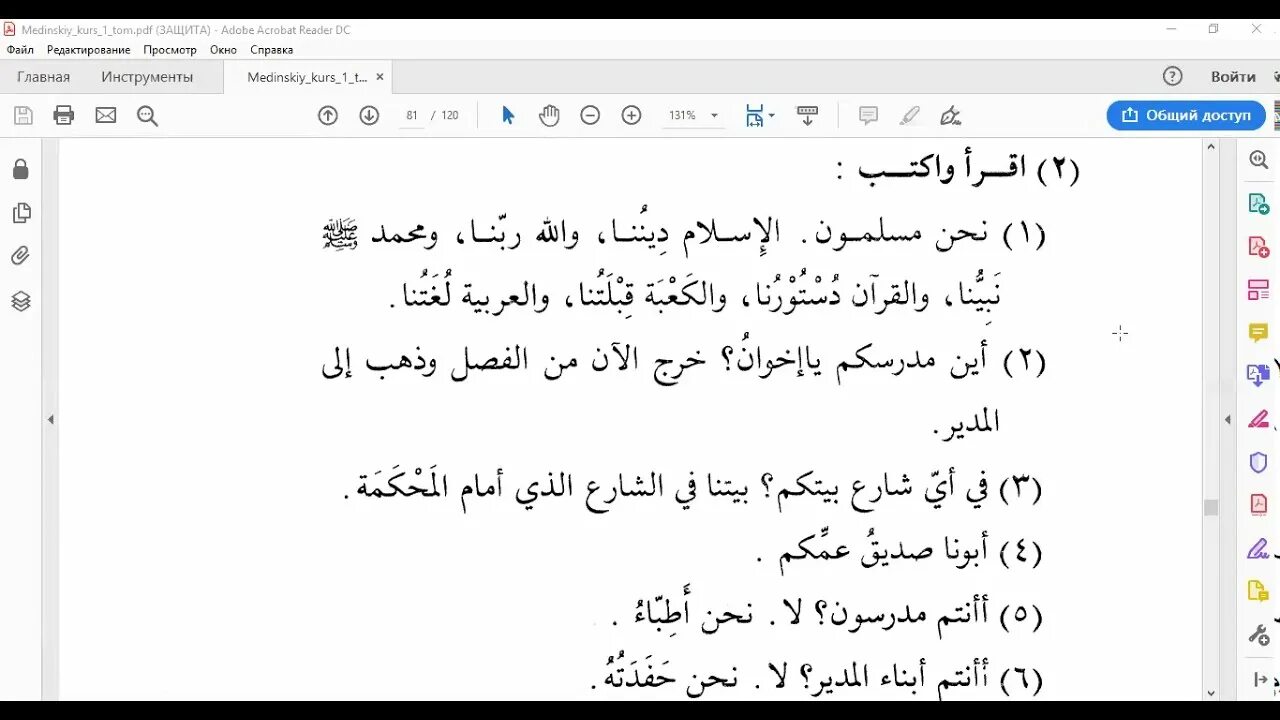Go to previous page arrow
Image resolution: width=1280 pixels, height=720 pixels.
328,116
